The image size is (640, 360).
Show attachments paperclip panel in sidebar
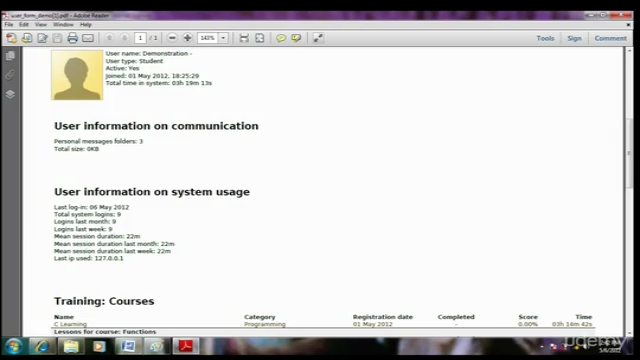[x=10, y=75]
